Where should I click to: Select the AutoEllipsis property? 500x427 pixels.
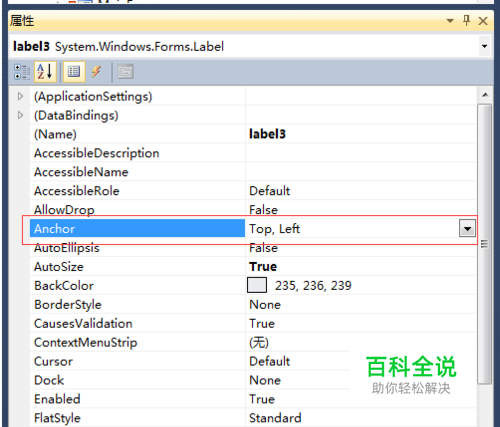(67, 248)
